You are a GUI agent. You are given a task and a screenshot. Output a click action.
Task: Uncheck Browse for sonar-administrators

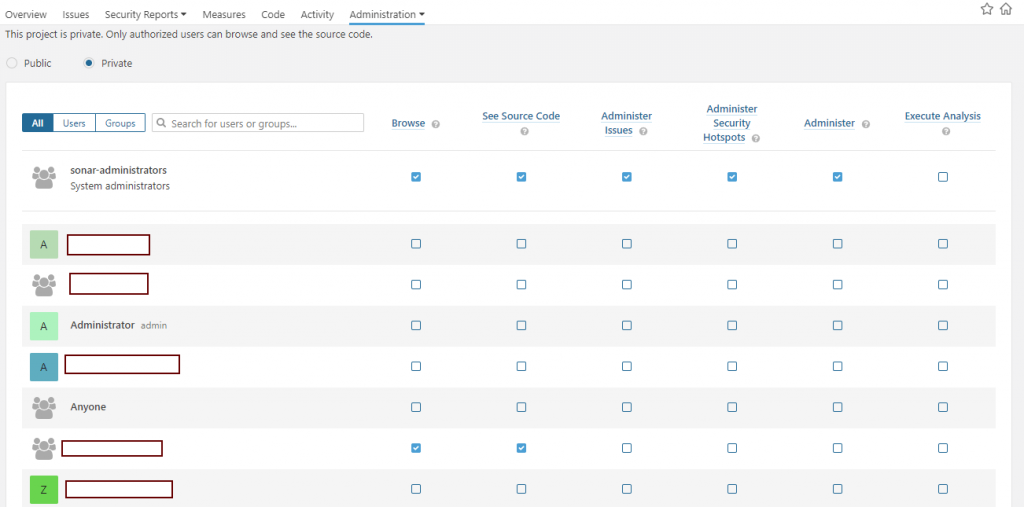pos(416,177)
